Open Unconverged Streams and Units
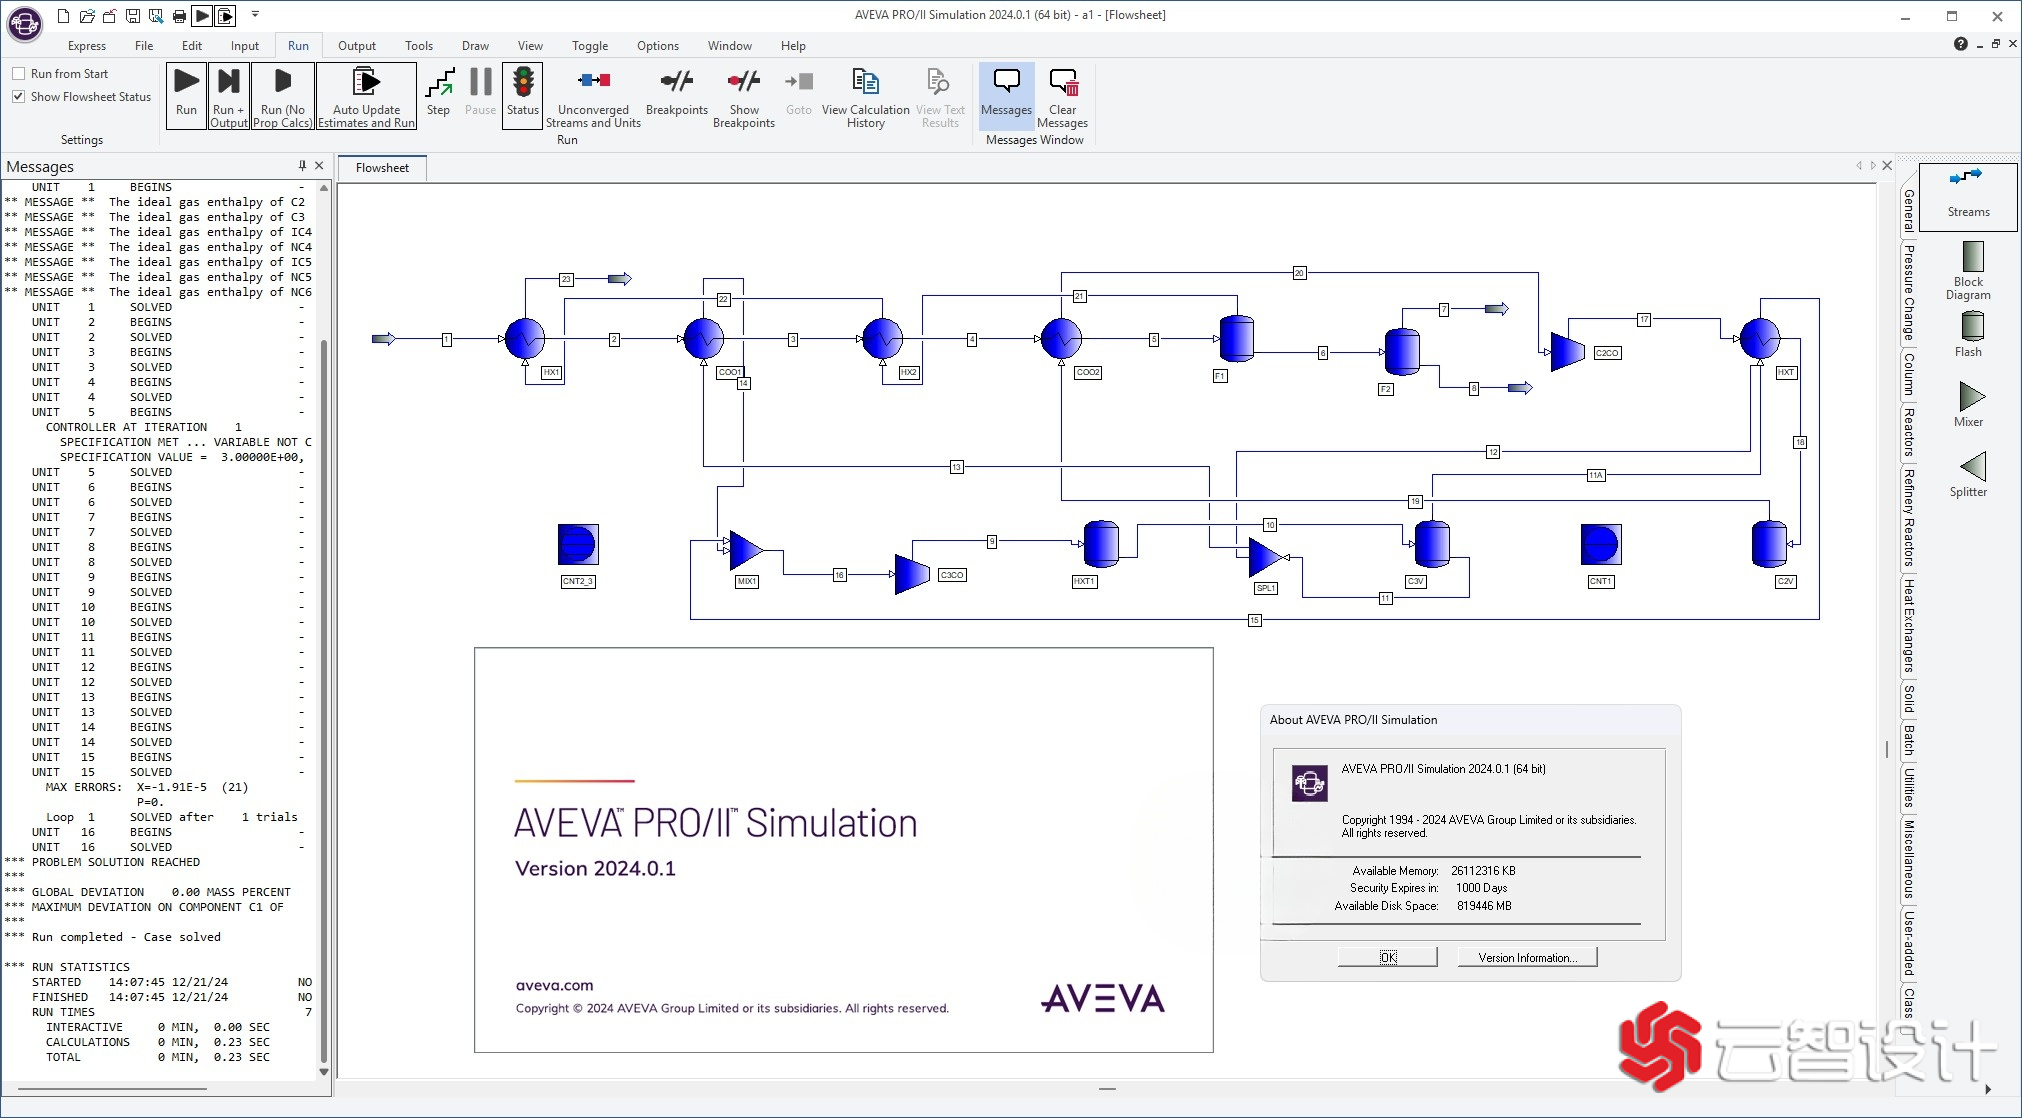The width and height of the screenshot is (2022, 1118). (x=593, y=97)
